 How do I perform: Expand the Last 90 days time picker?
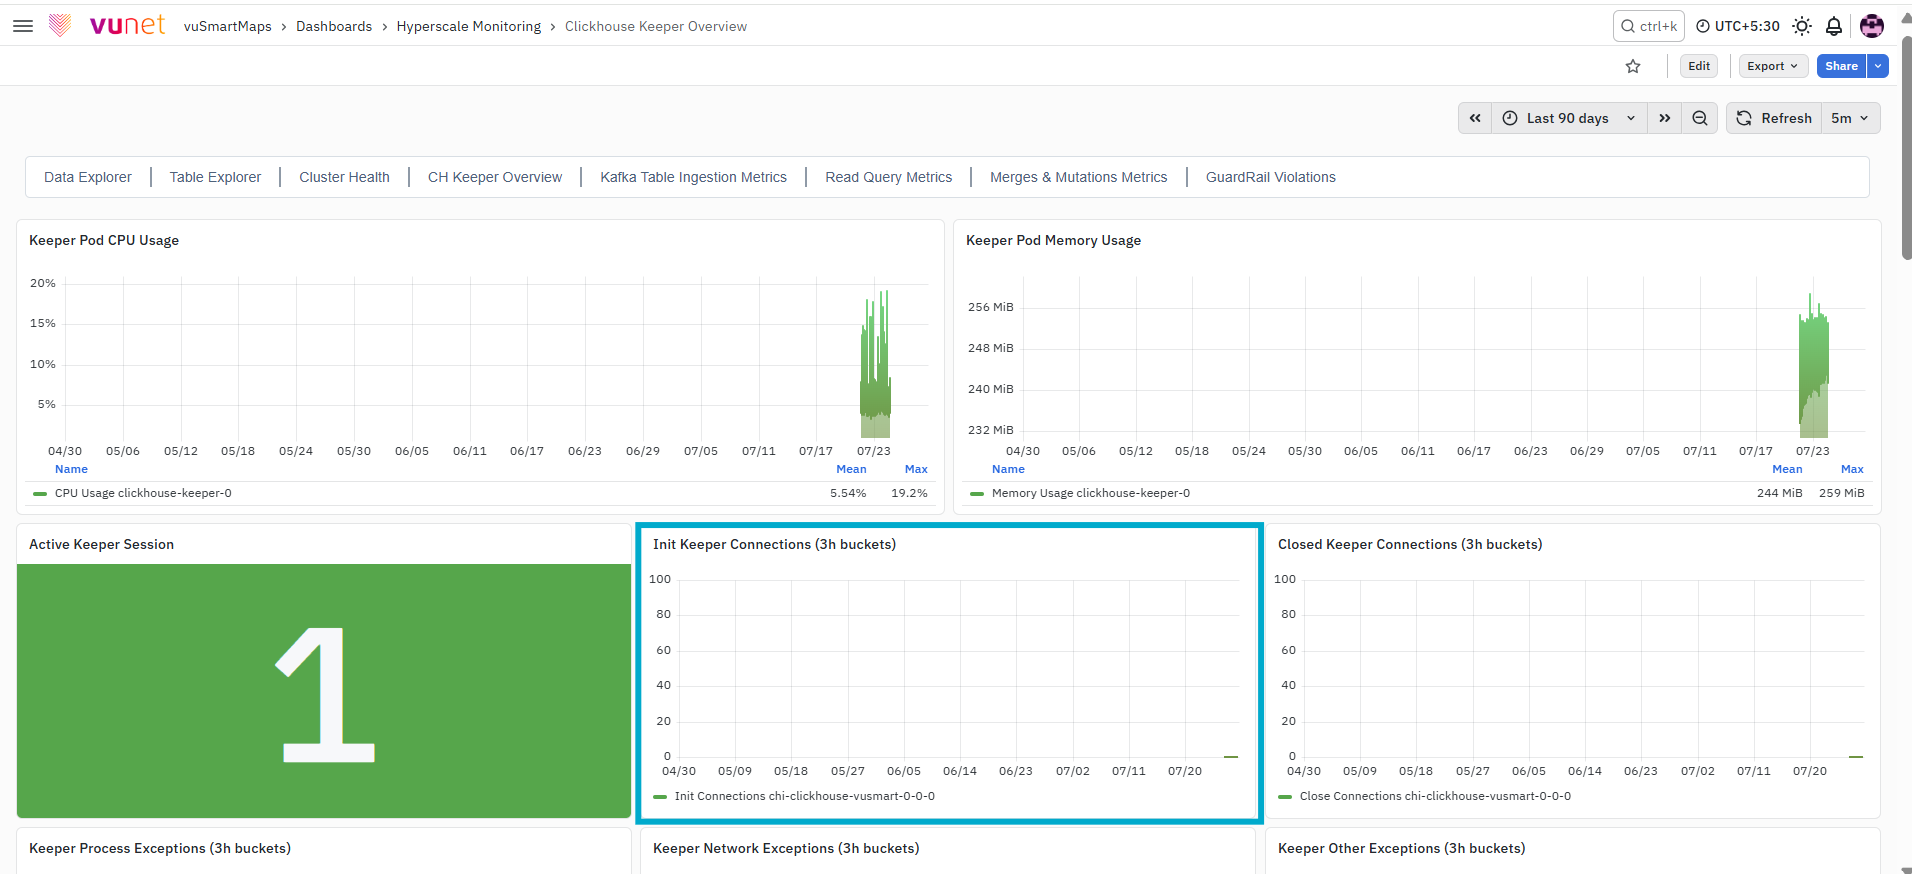coord(1569,118)
